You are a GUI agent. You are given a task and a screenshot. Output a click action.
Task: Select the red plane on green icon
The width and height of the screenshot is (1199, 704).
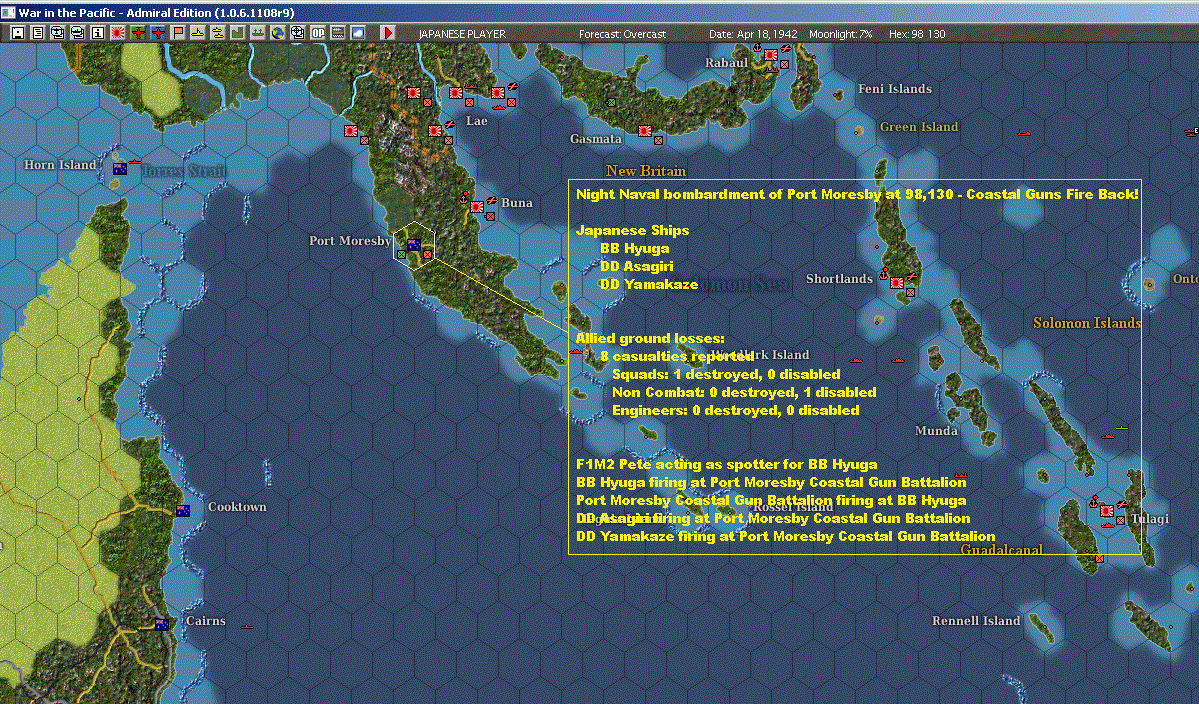tap(138, 33)
